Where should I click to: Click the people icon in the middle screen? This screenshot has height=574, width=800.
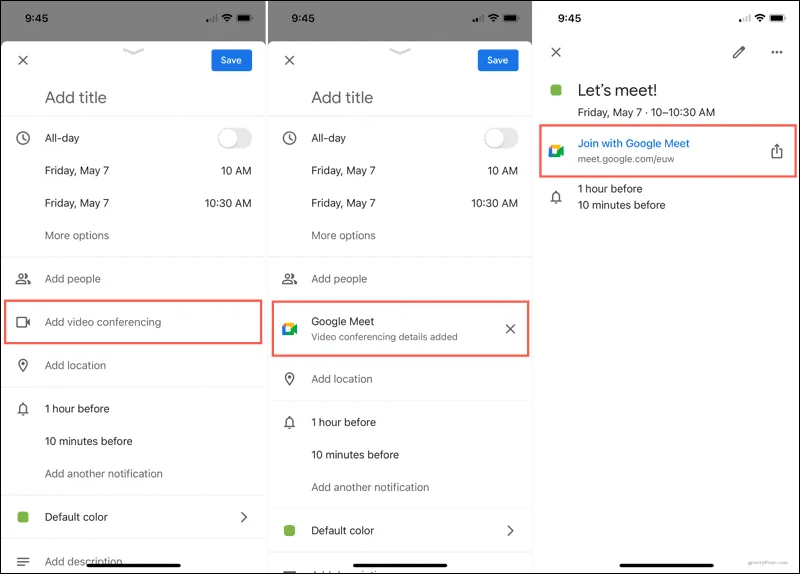click(289, 279)
